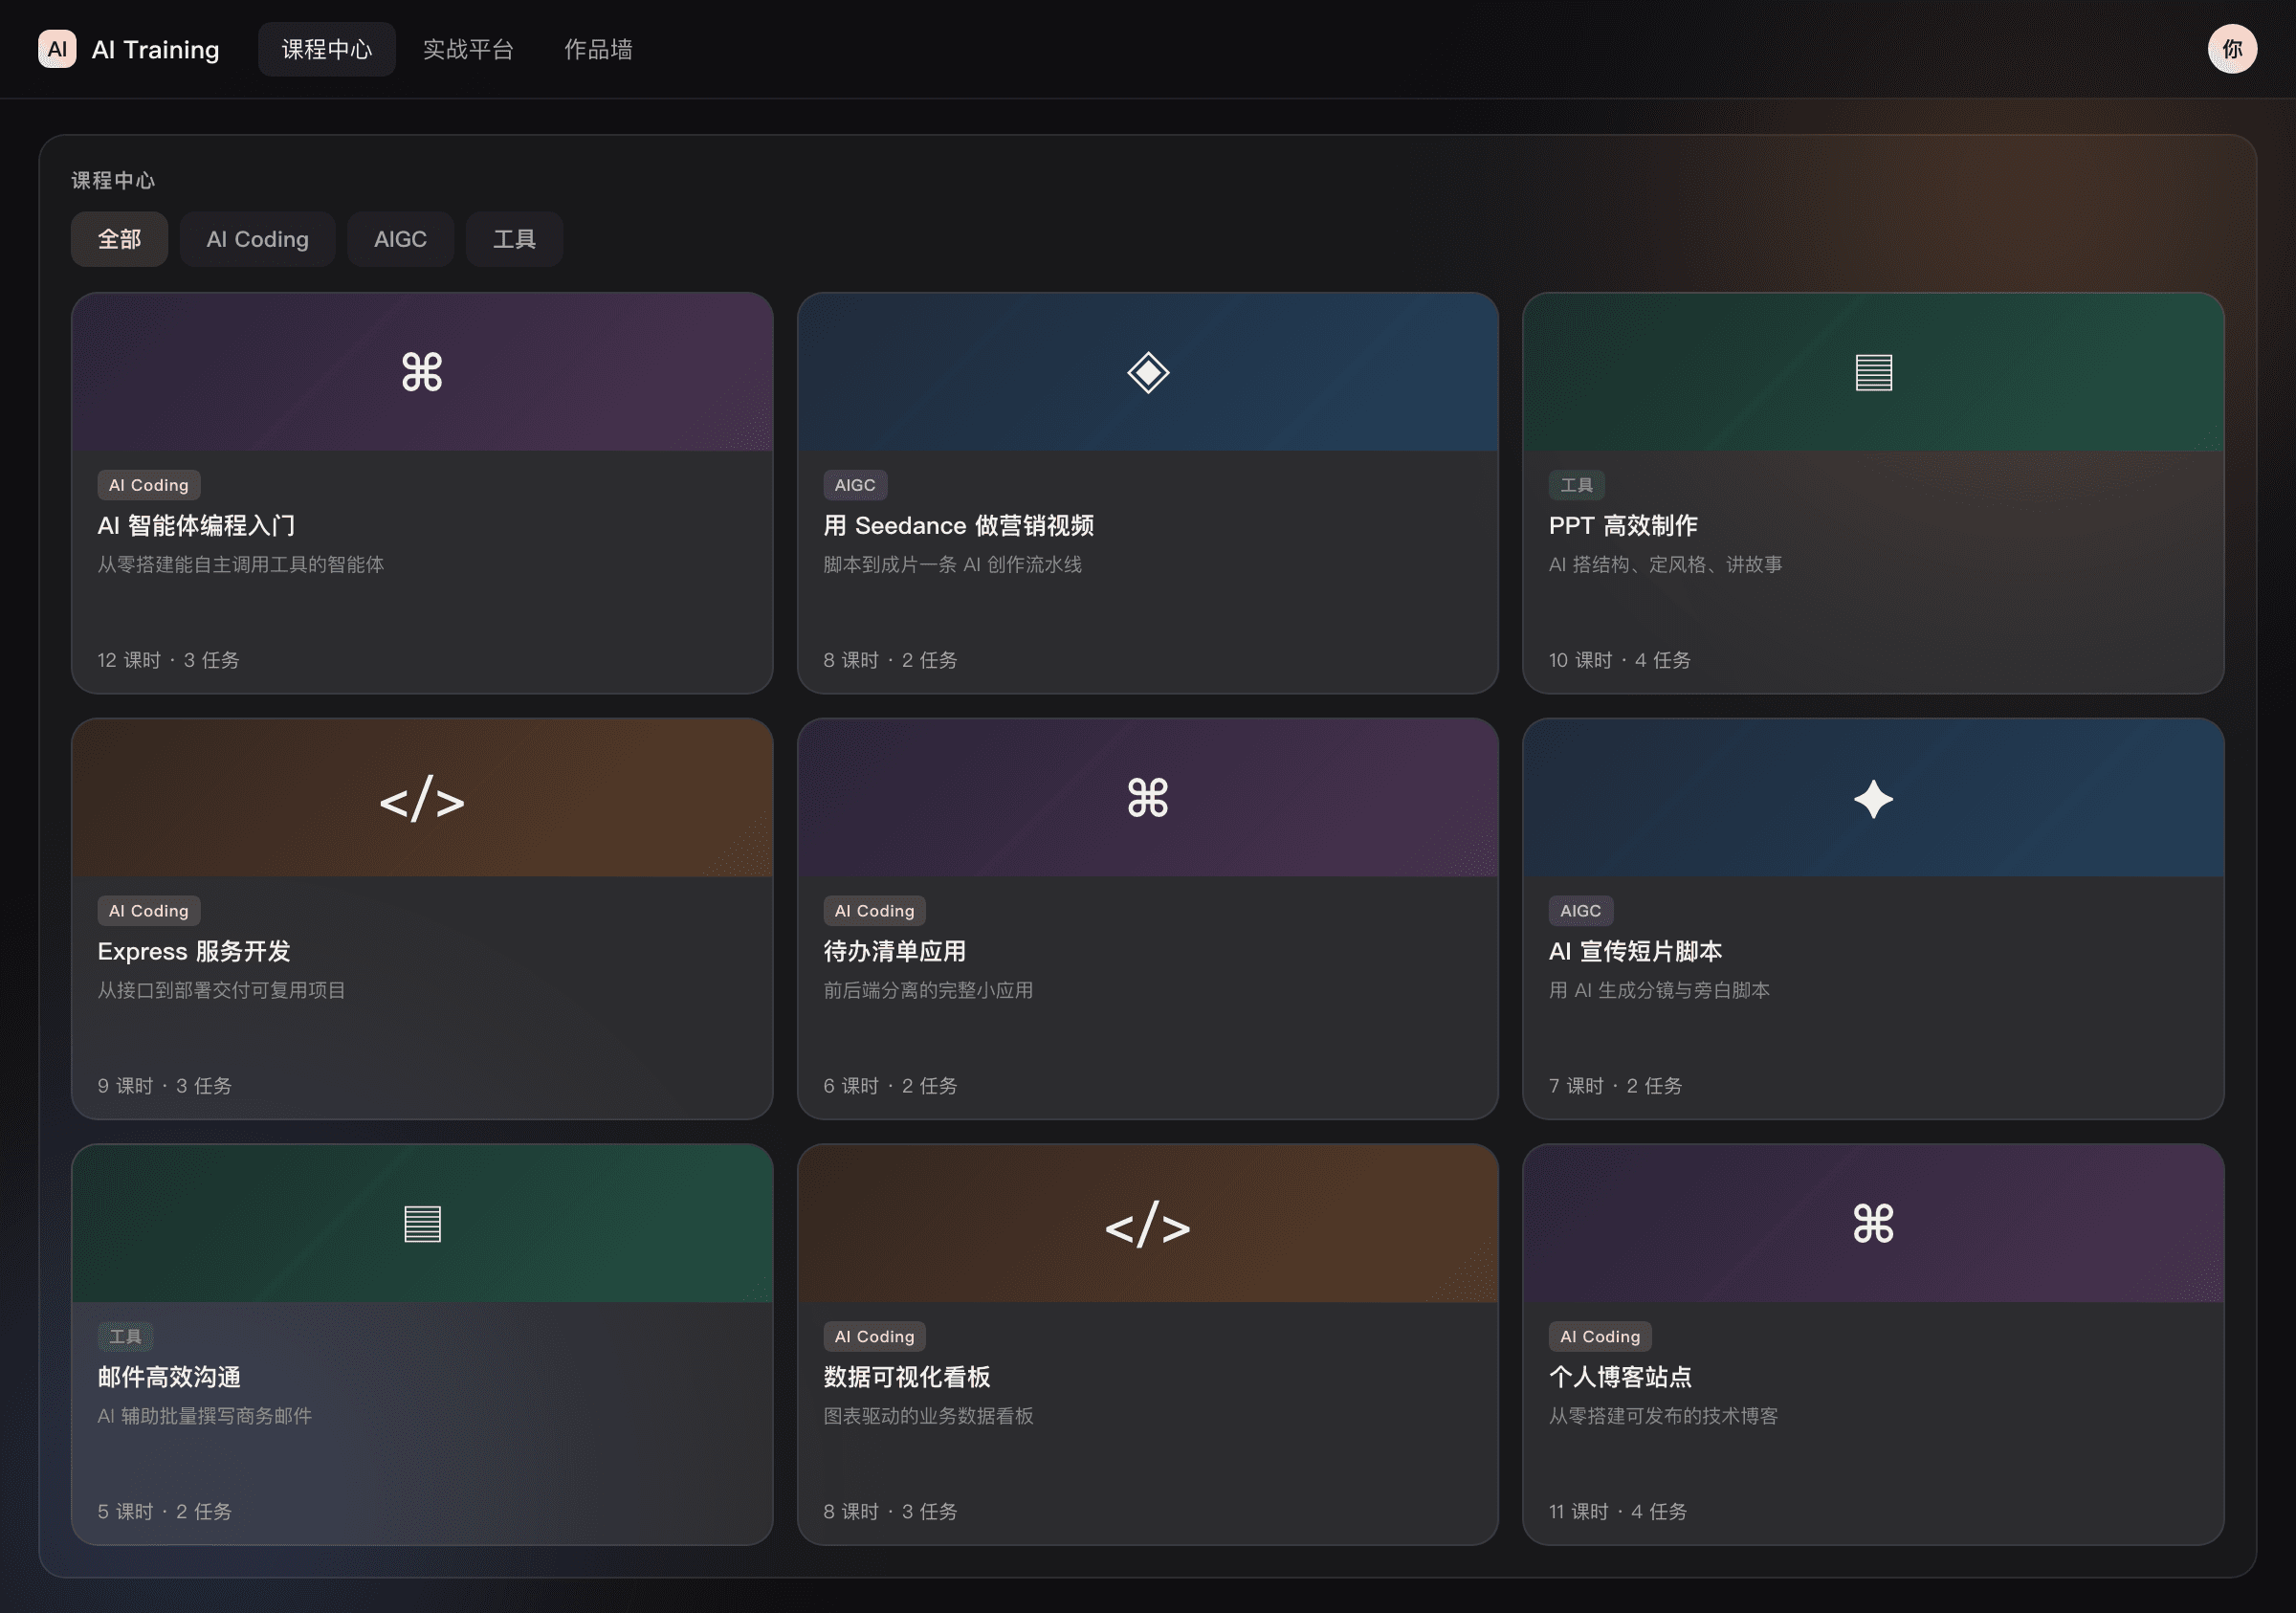The height and width of the screenshot is (1613, 2296).
Task: Filter courses by the AIGC chip
Action: [400, 239]
